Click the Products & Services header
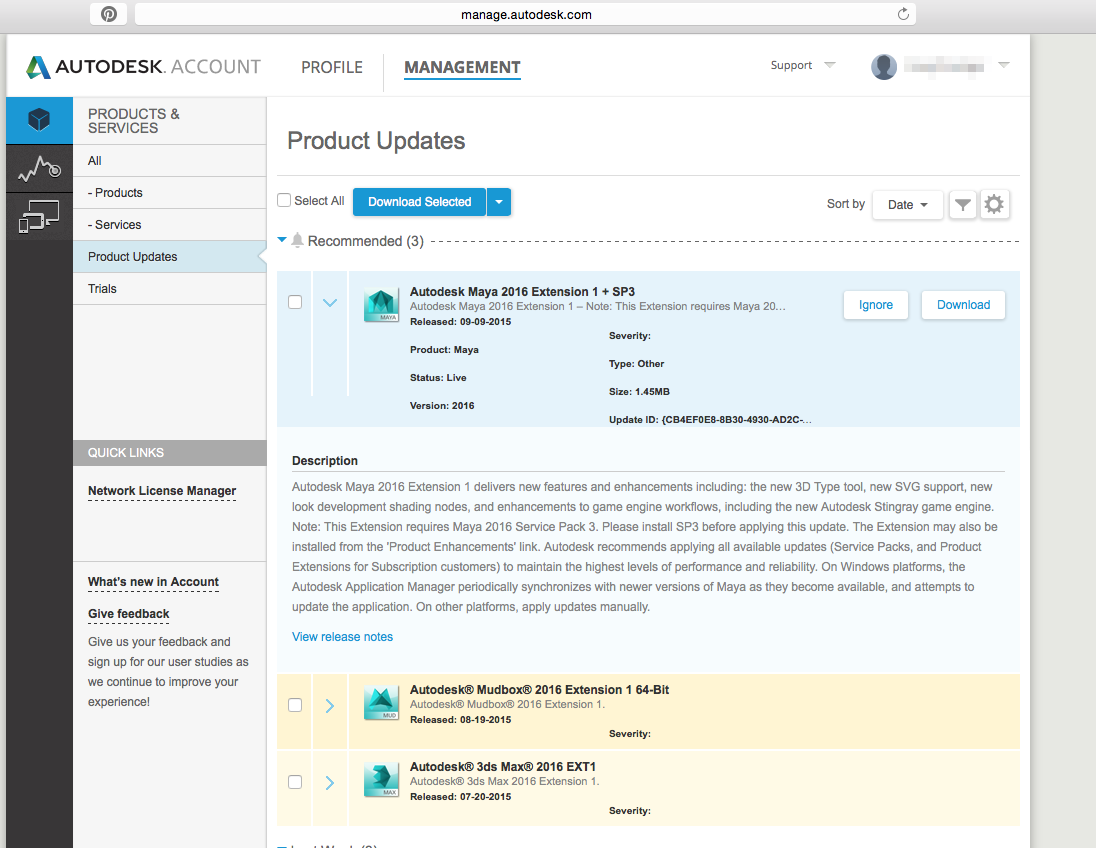Image resolution: width=1096 pixels, height=848 pixels. [x=134, y=121]
